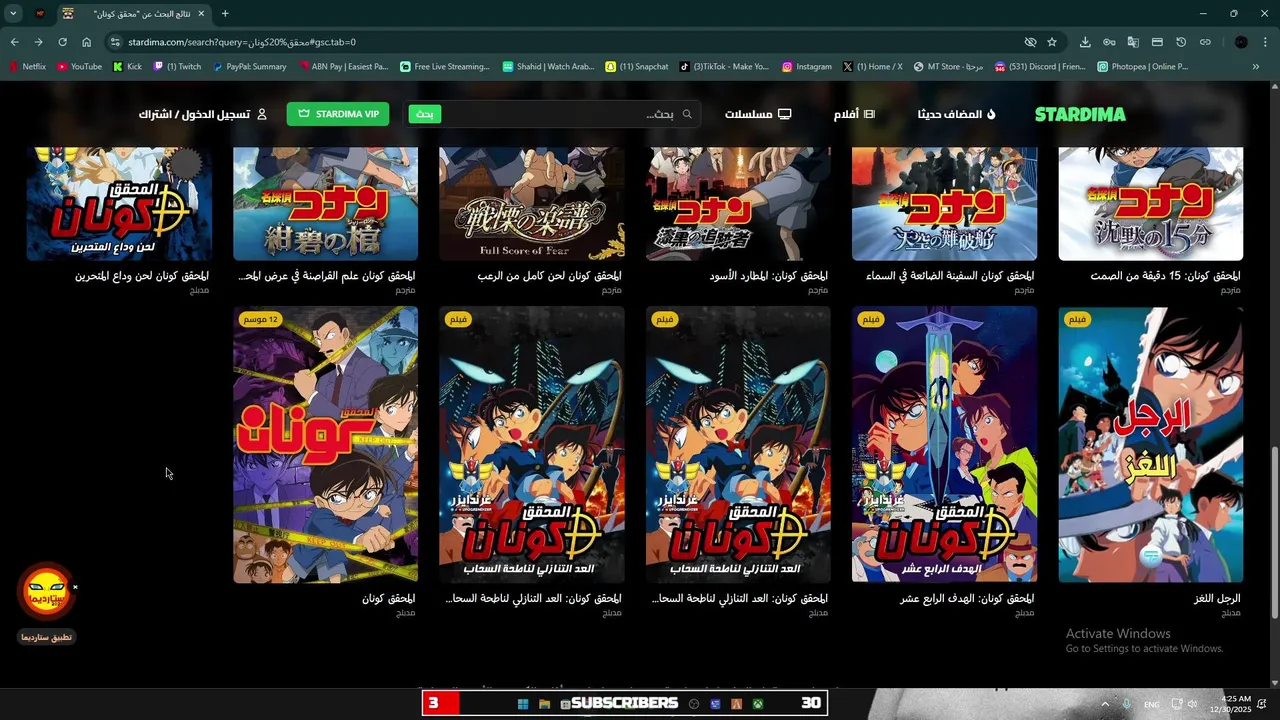Open the Xbox app in taskbar
The height and width of the screenshot is (720, 1280).
(x=758, y=704)
